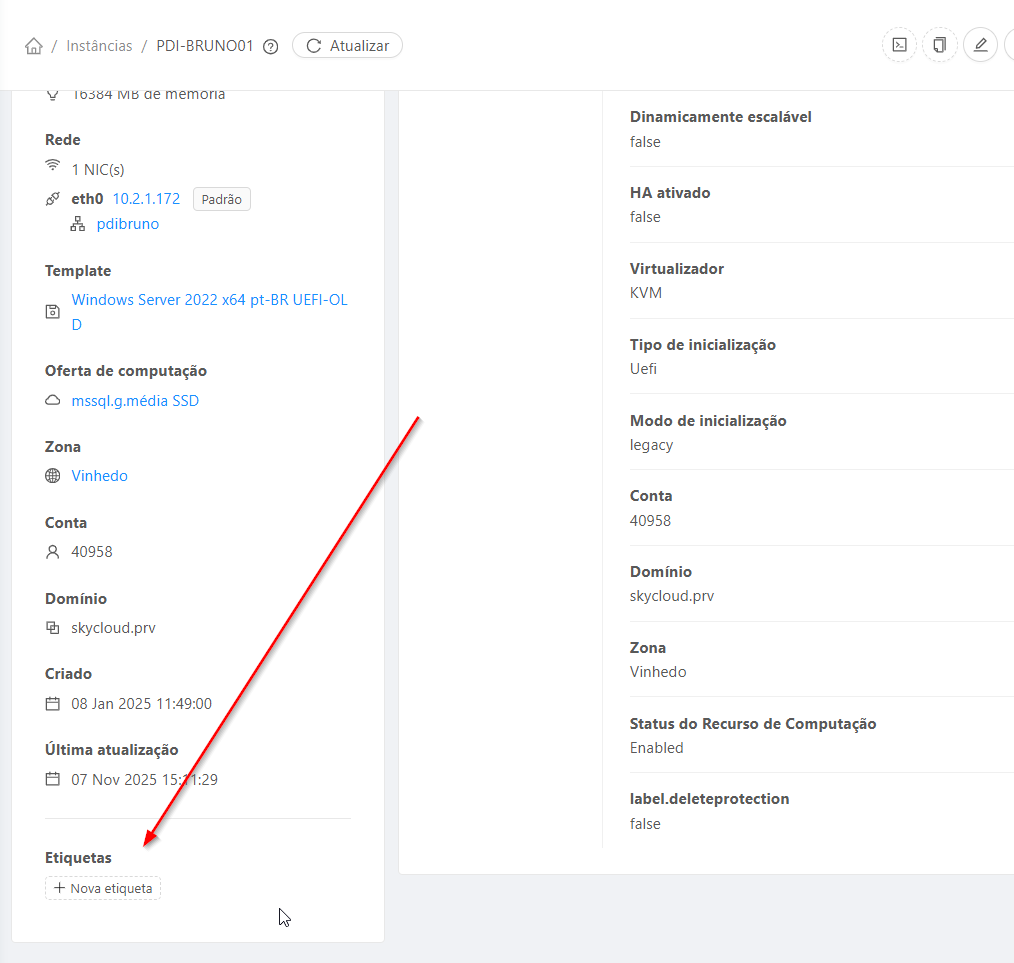
Task: Click the calendar icon beside Criado date
Action: (53, 704)
